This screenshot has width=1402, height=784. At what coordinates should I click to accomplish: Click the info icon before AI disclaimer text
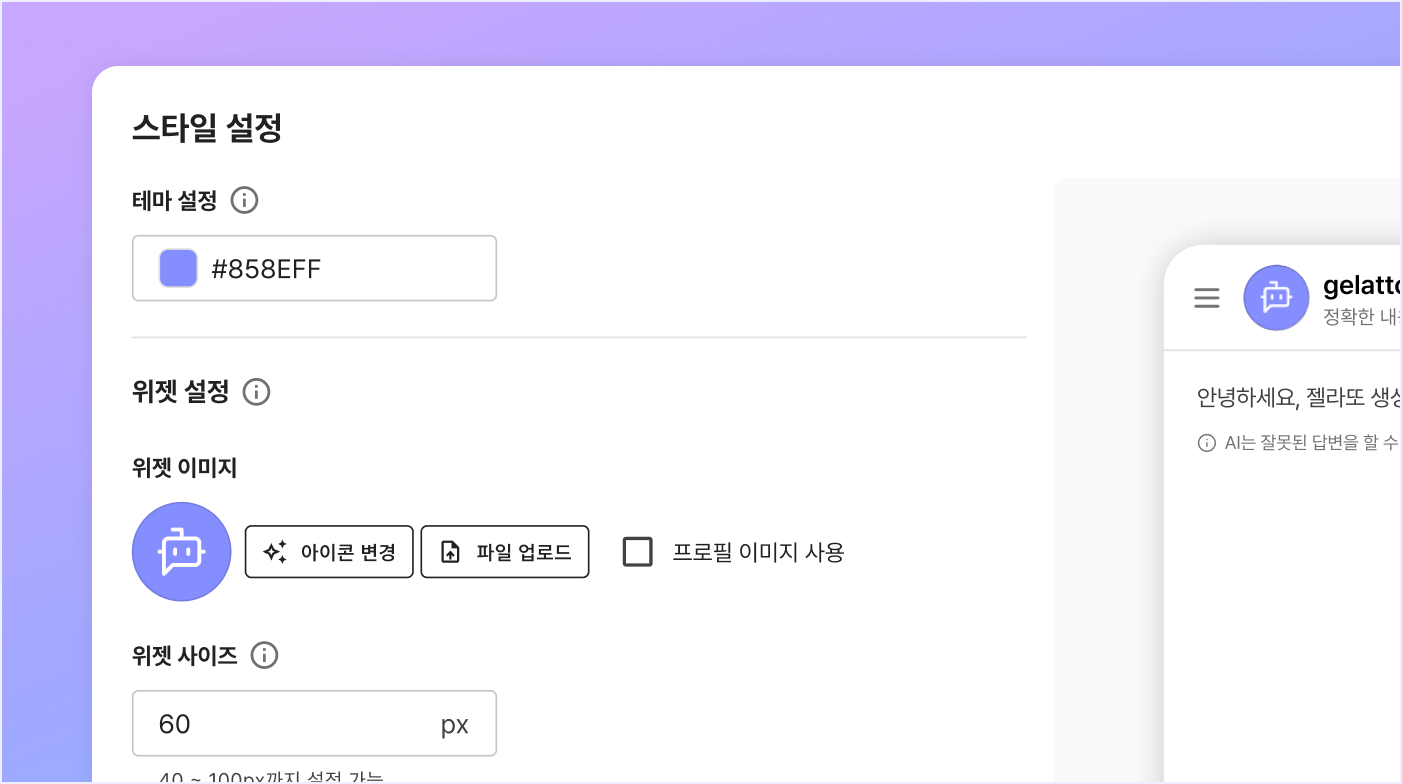[x=1207, y=443]
